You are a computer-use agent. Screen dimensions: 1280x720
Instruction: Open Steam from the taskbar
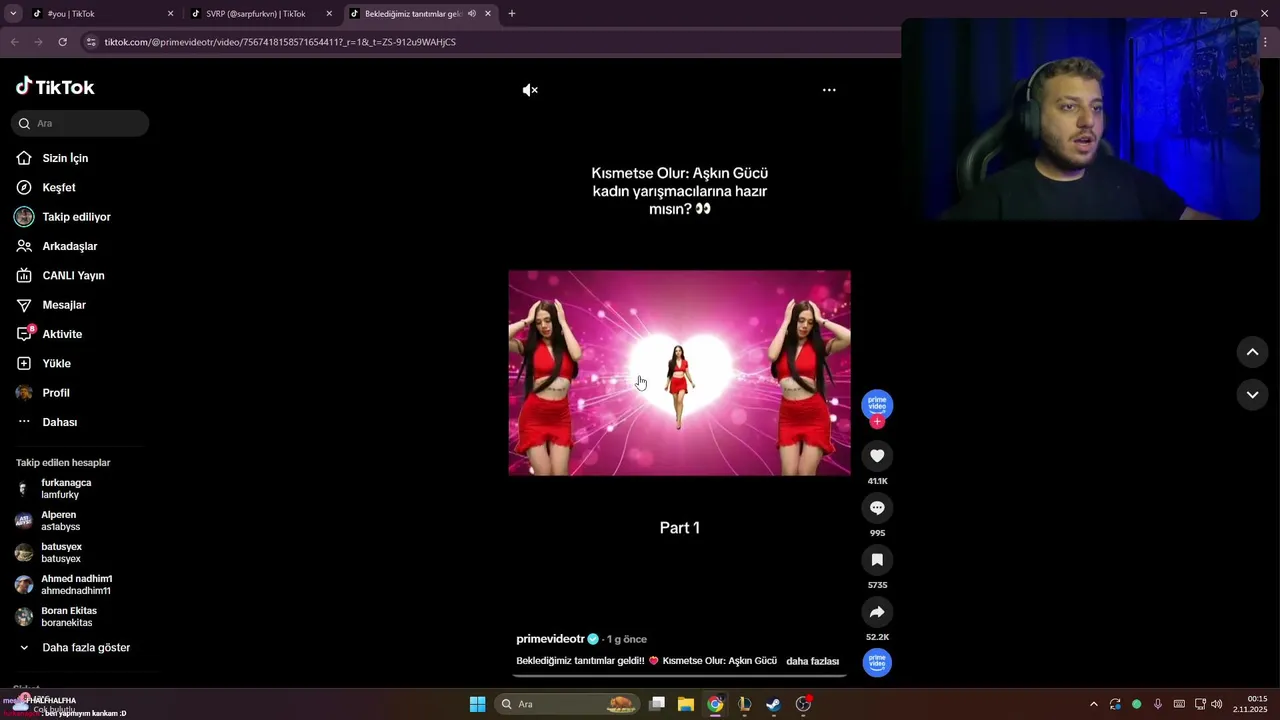773,704
